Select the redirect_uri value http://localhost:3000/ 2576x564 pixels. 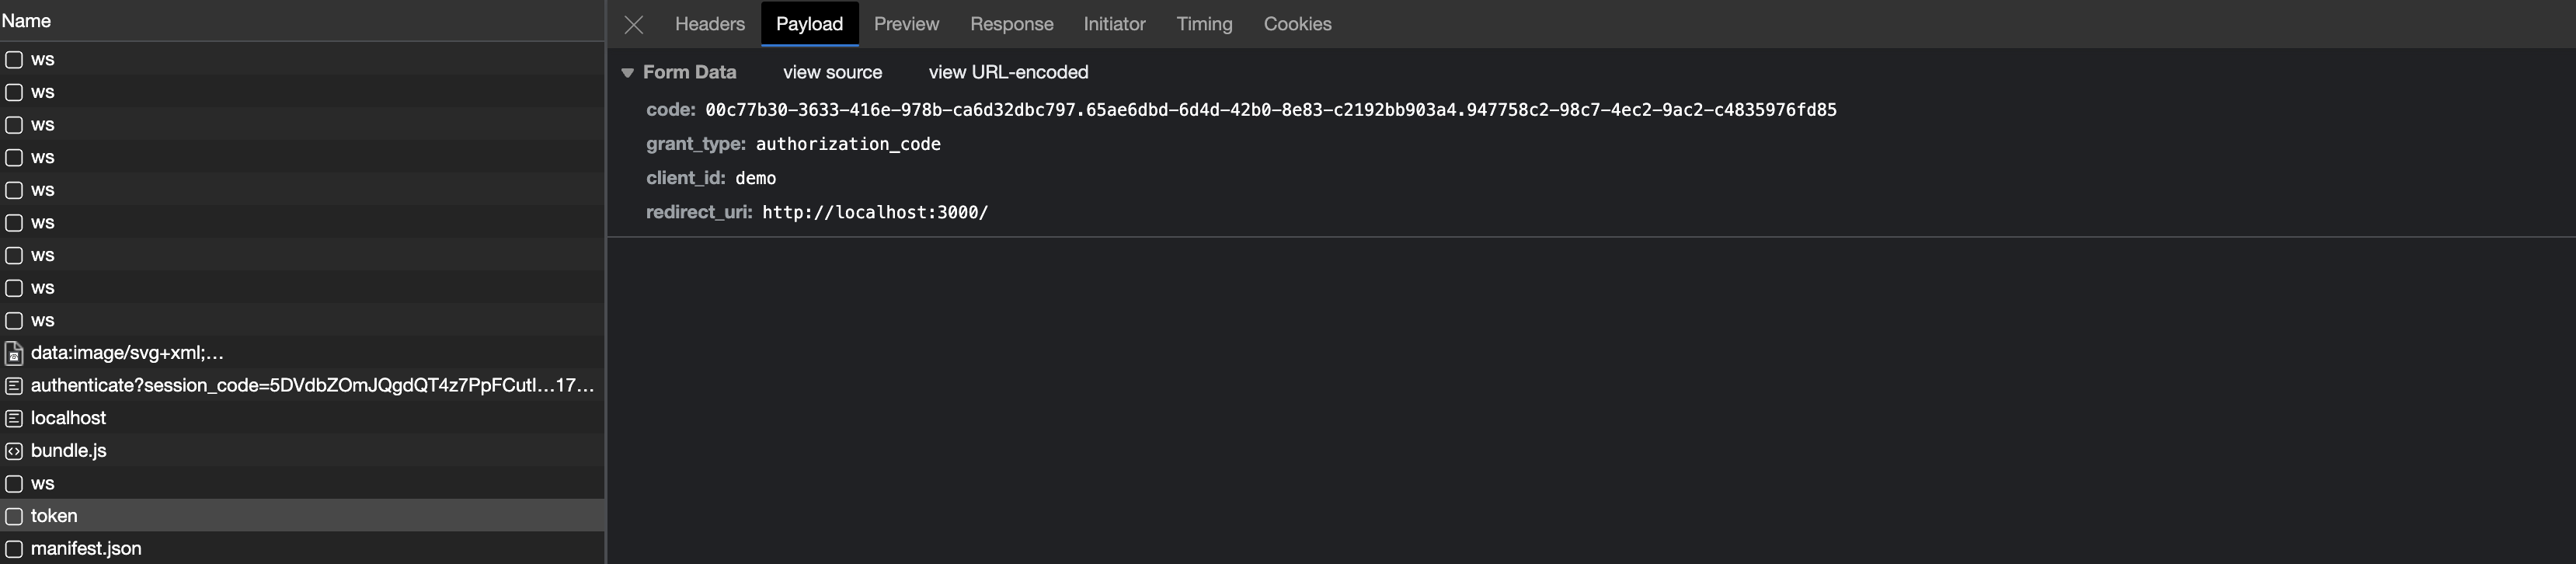click(x=875, y=212)
